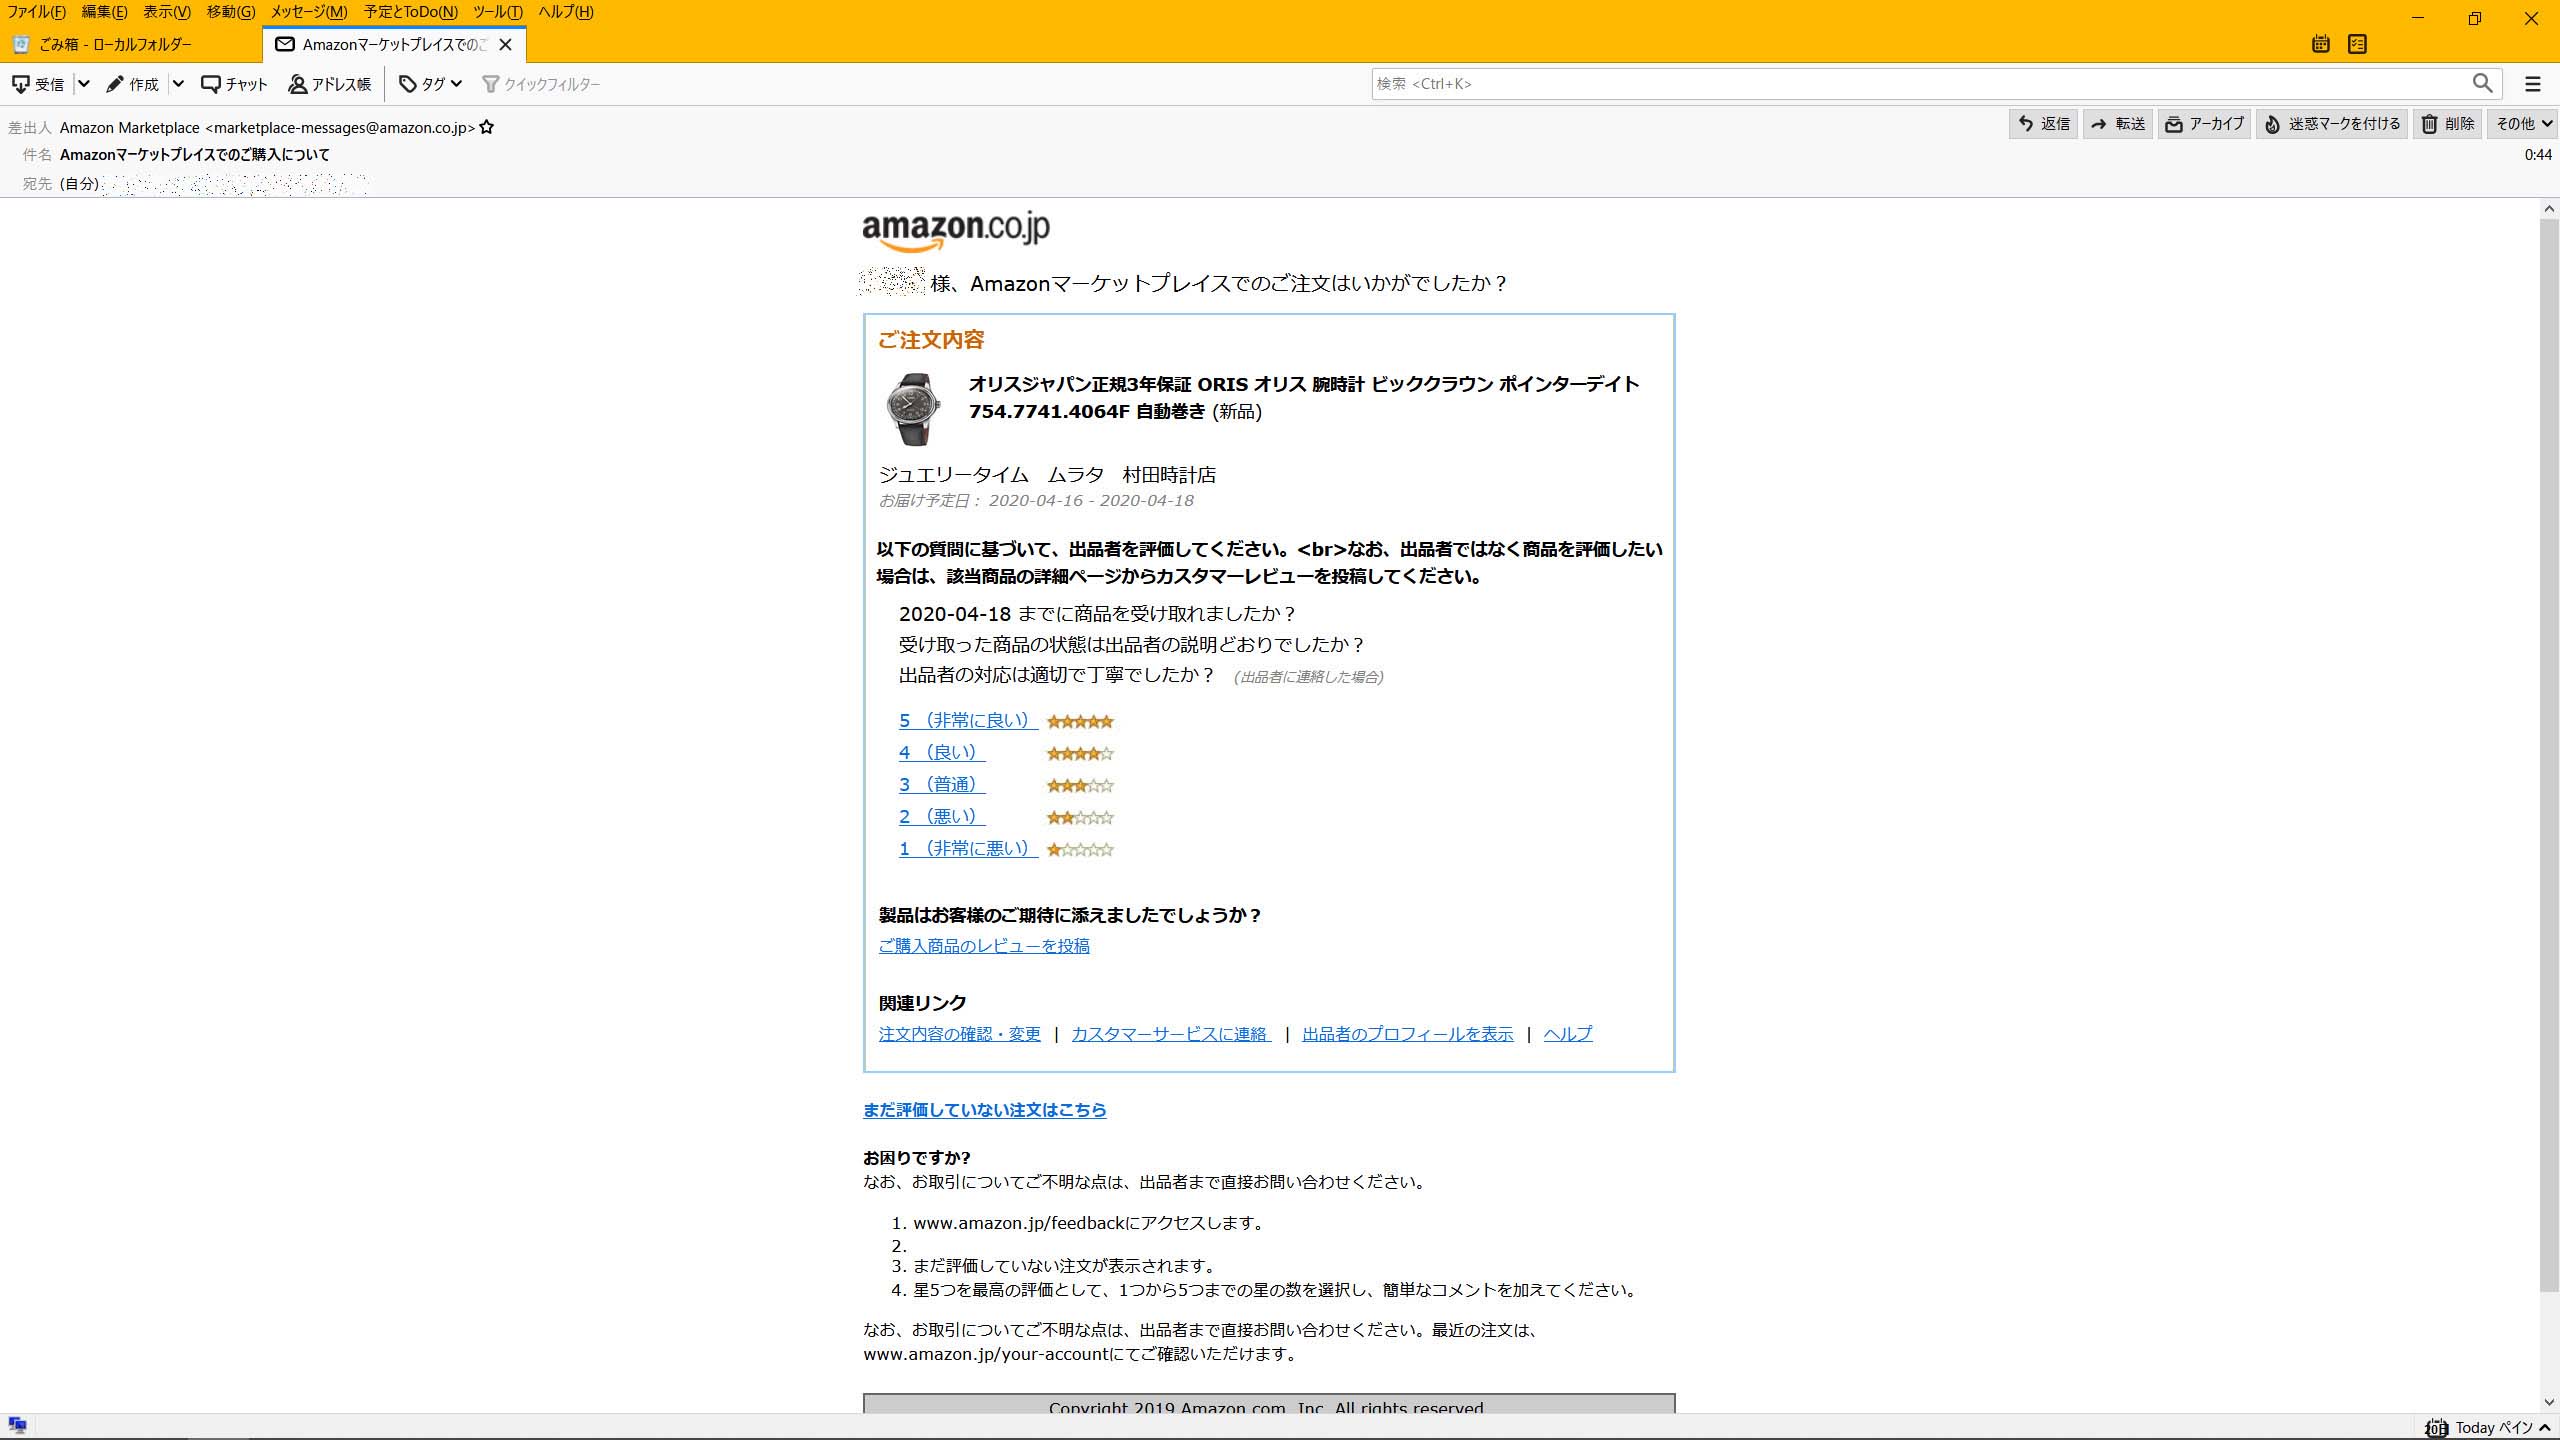Image resolution: width=2560 pixels, height=1440 pixels.
Task: Open the メッセージ(M) menu
Action: click(309, 12)
